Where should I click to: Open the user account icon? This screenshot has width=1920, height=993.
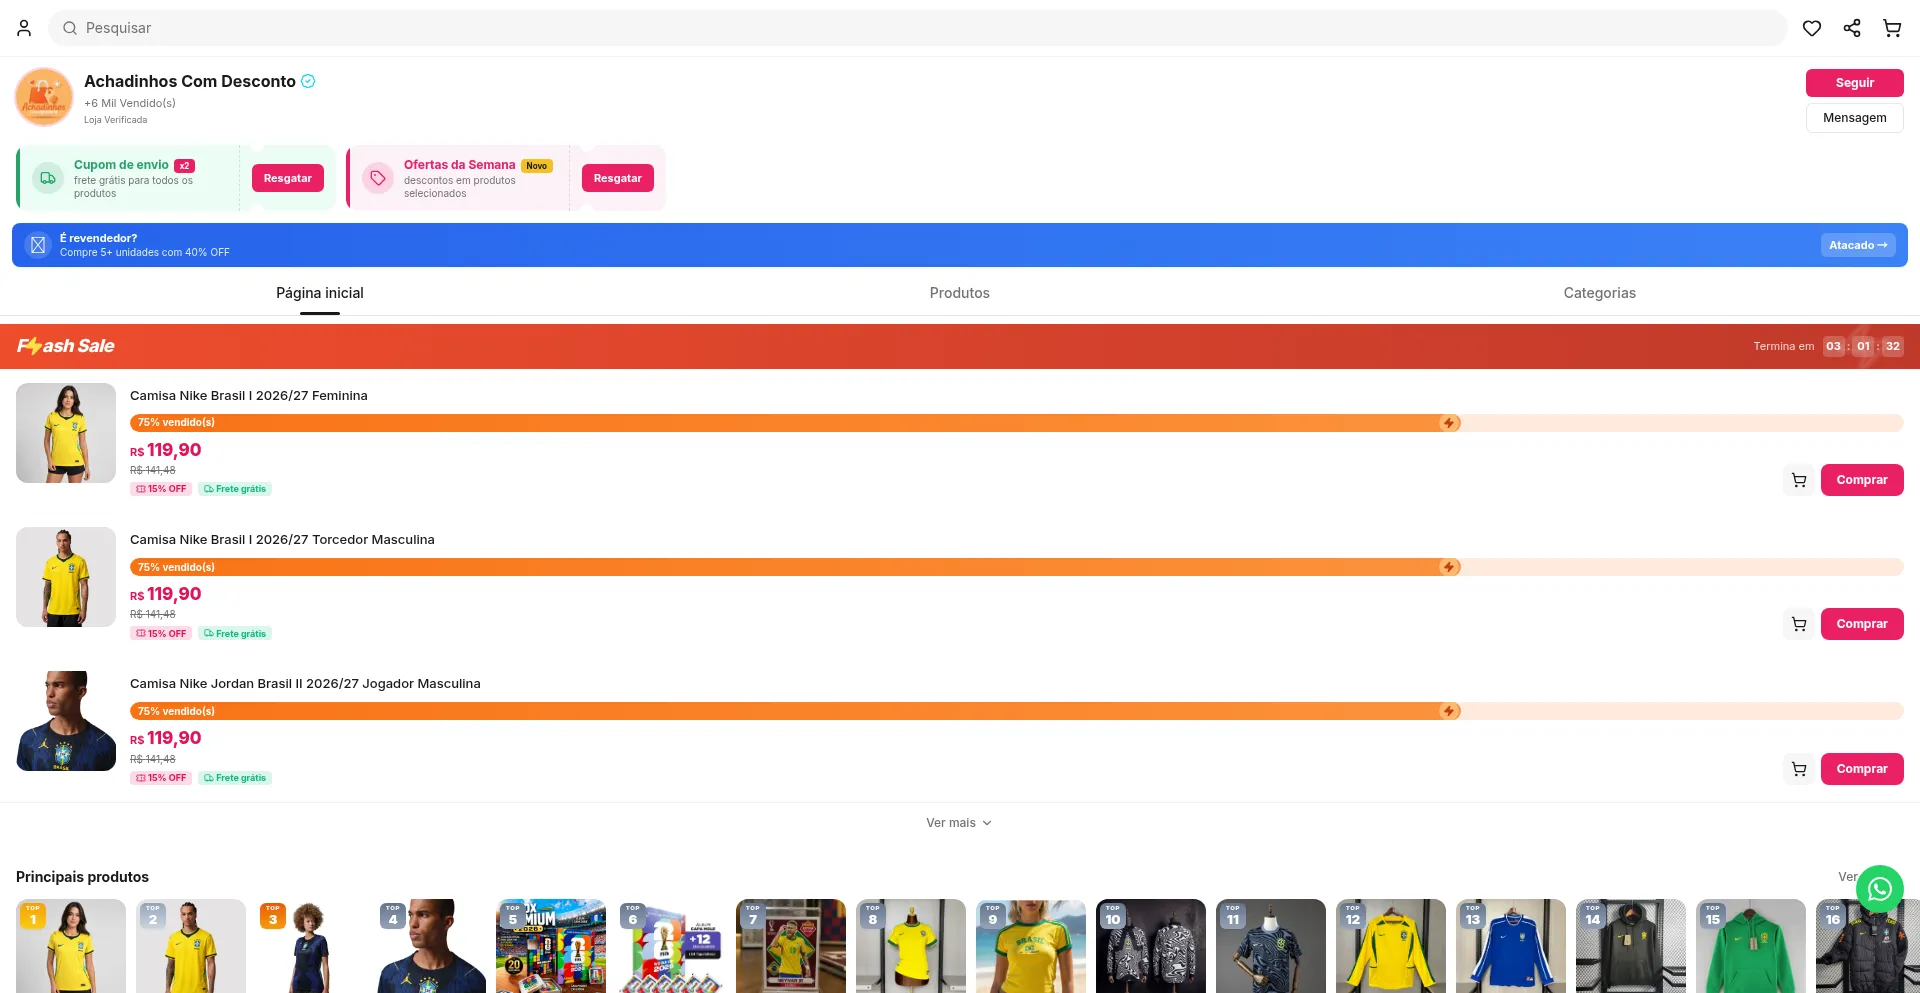click(24, 28)
